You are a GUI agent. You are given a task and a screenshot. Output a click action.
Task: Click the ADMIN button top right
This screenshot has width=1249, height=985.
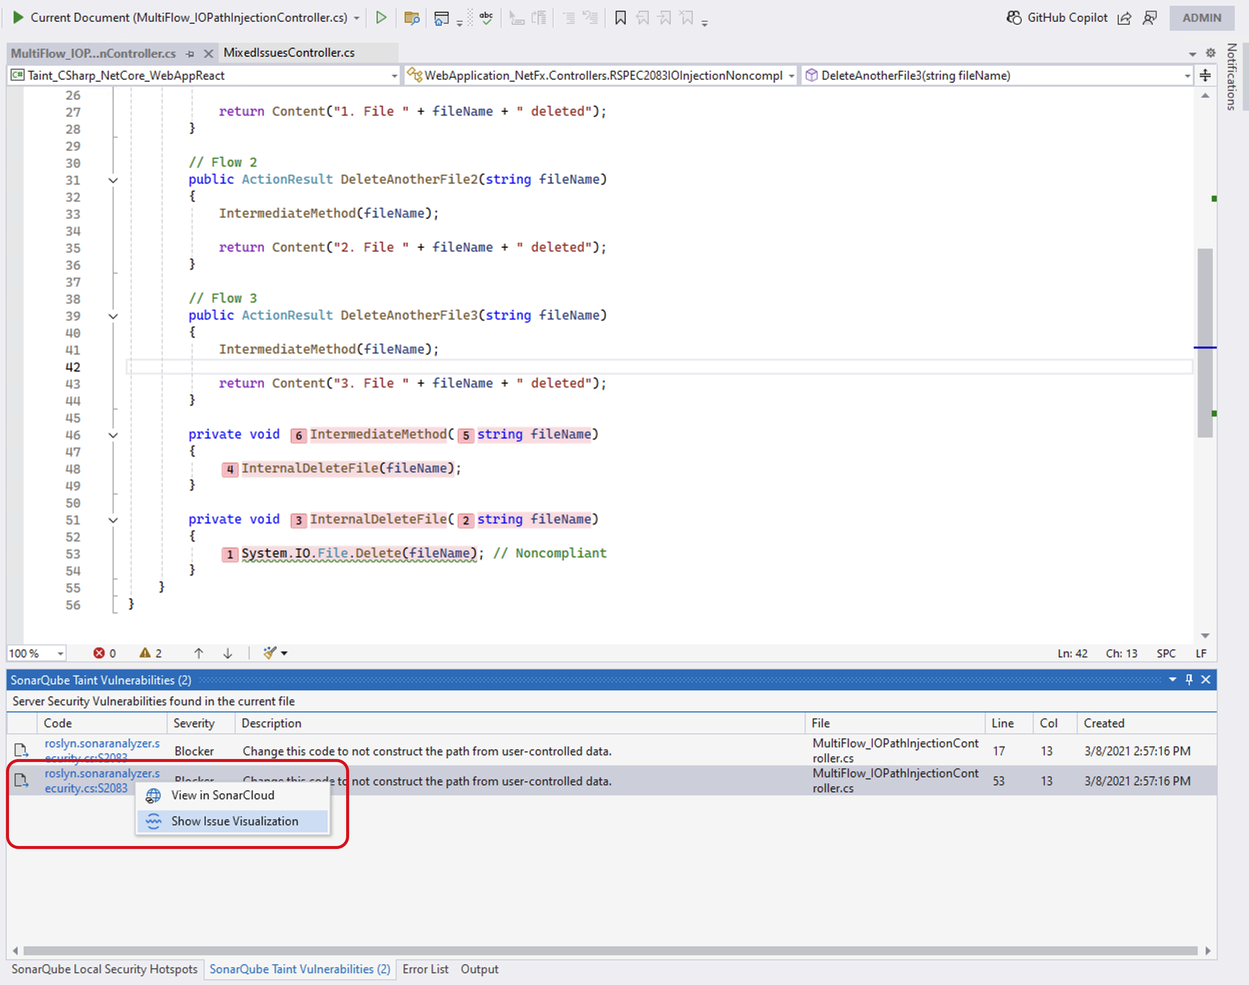coord(1201,17)
